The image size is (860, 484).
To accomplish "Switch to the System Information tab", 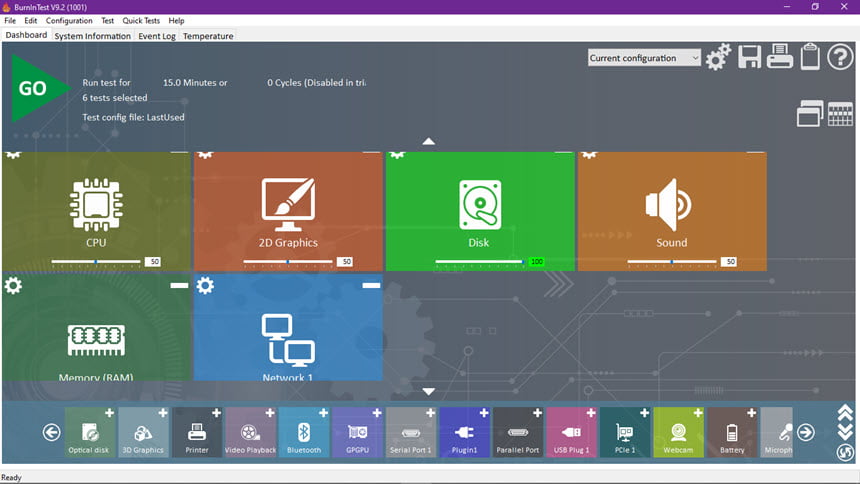I will click(92, 36).
